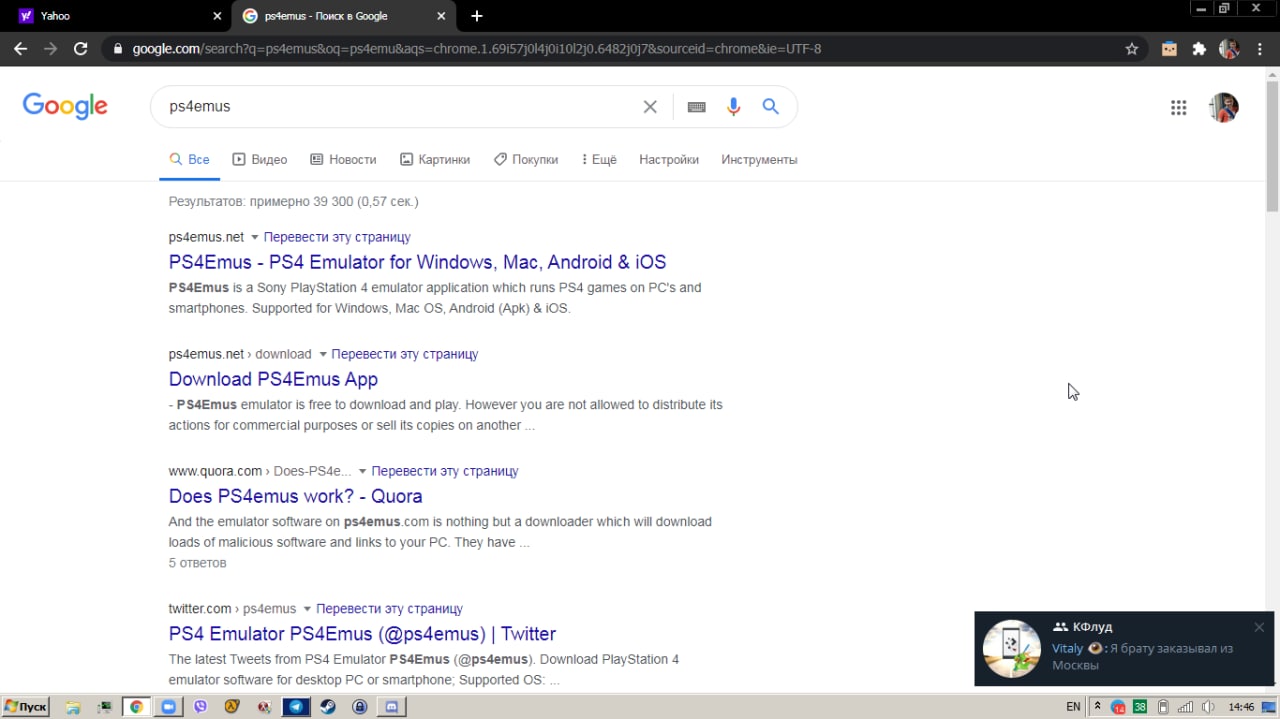
Task: Open Discord from the taskbar
Action: click(x=392, y=707)
